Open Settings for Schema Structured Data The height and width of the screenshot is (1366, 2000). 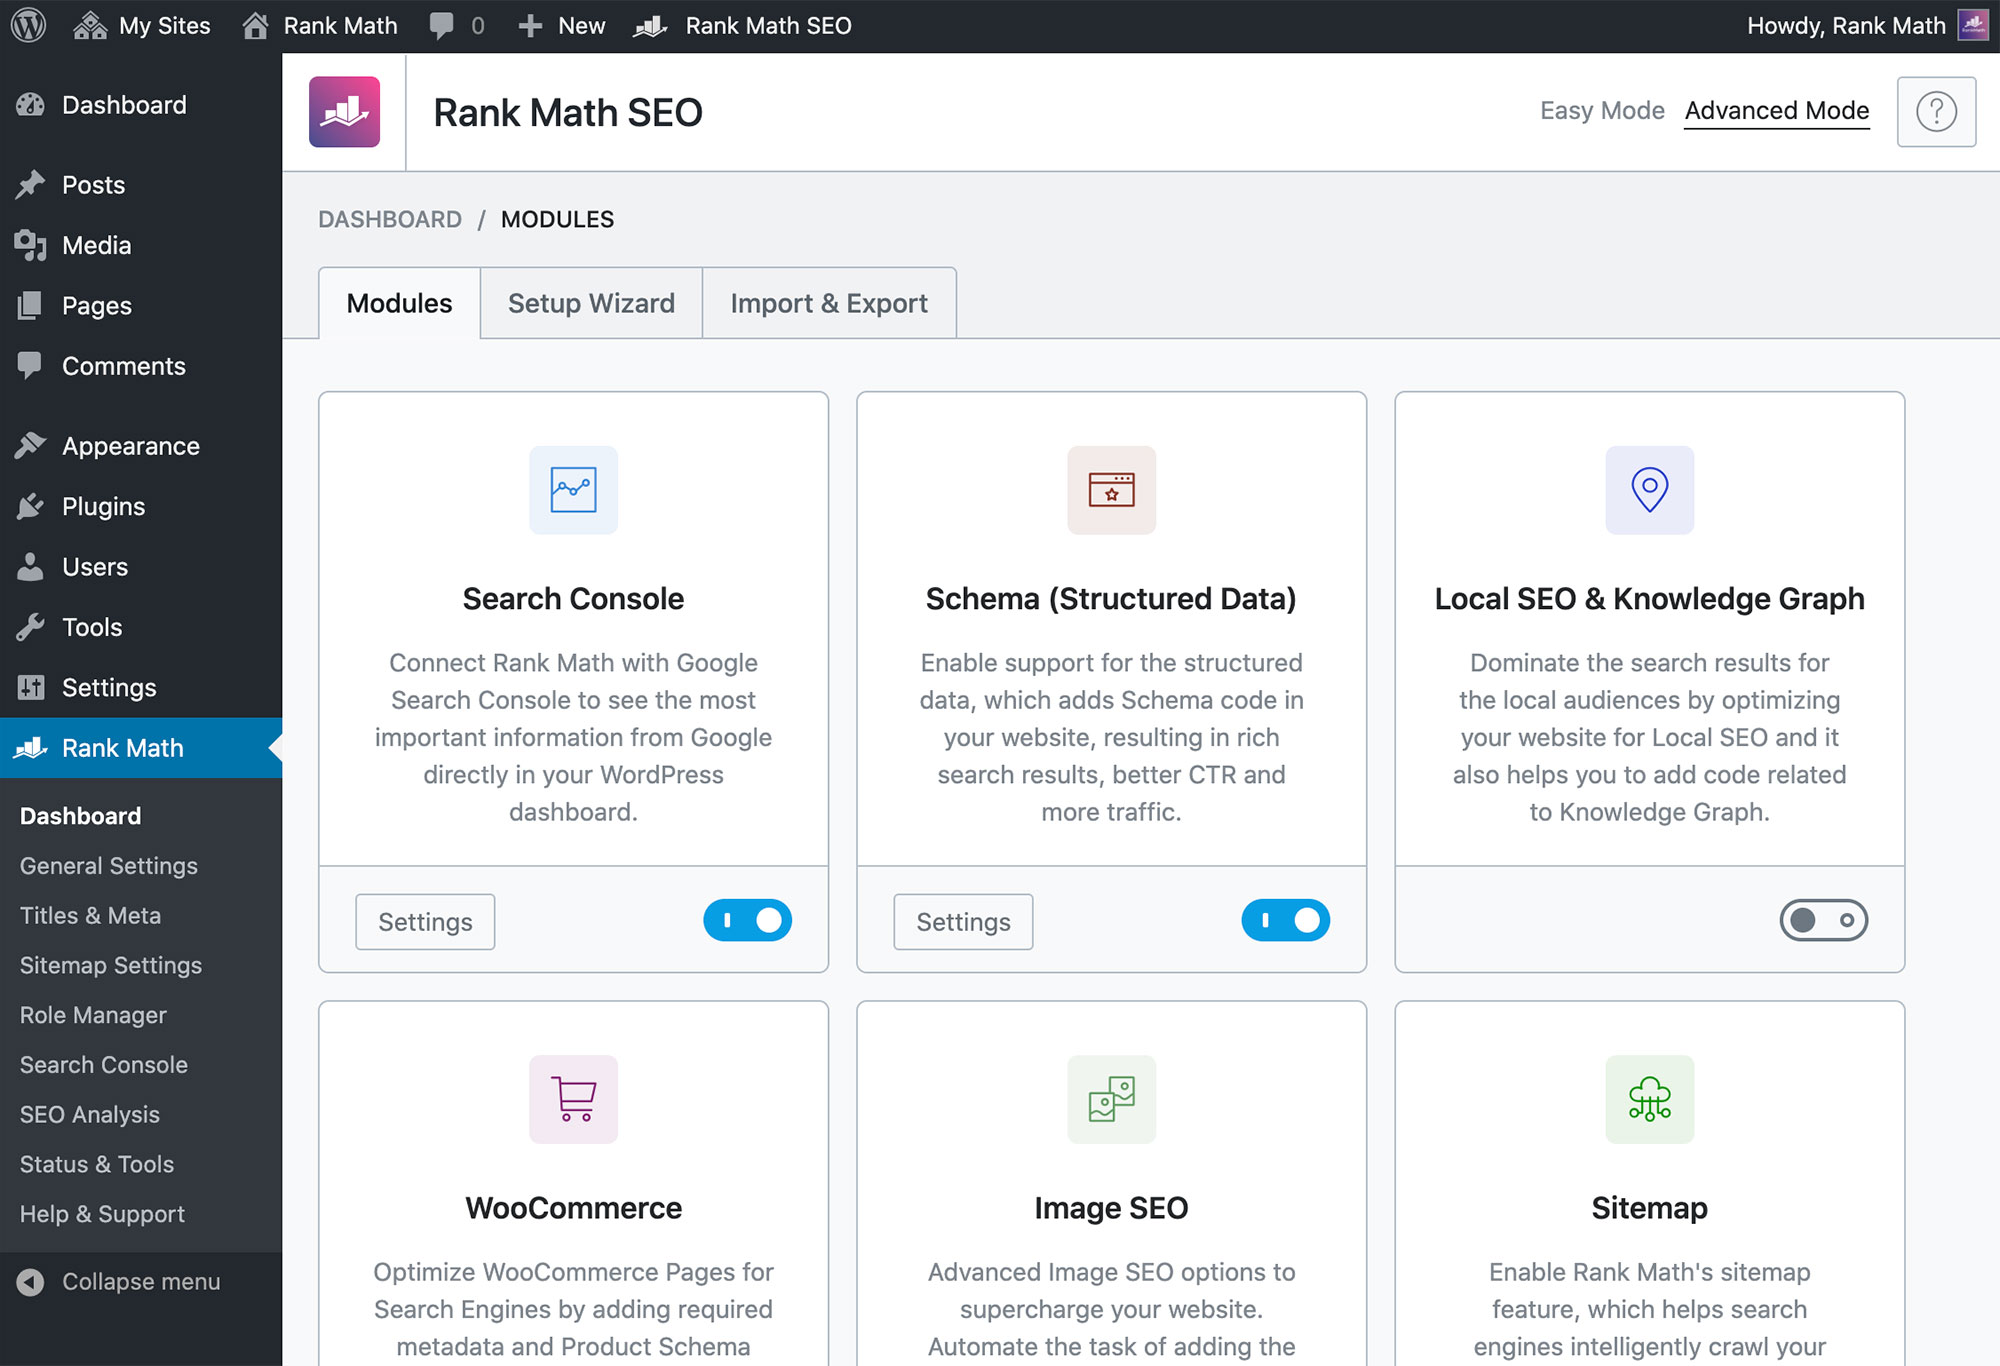coord(962,921)
